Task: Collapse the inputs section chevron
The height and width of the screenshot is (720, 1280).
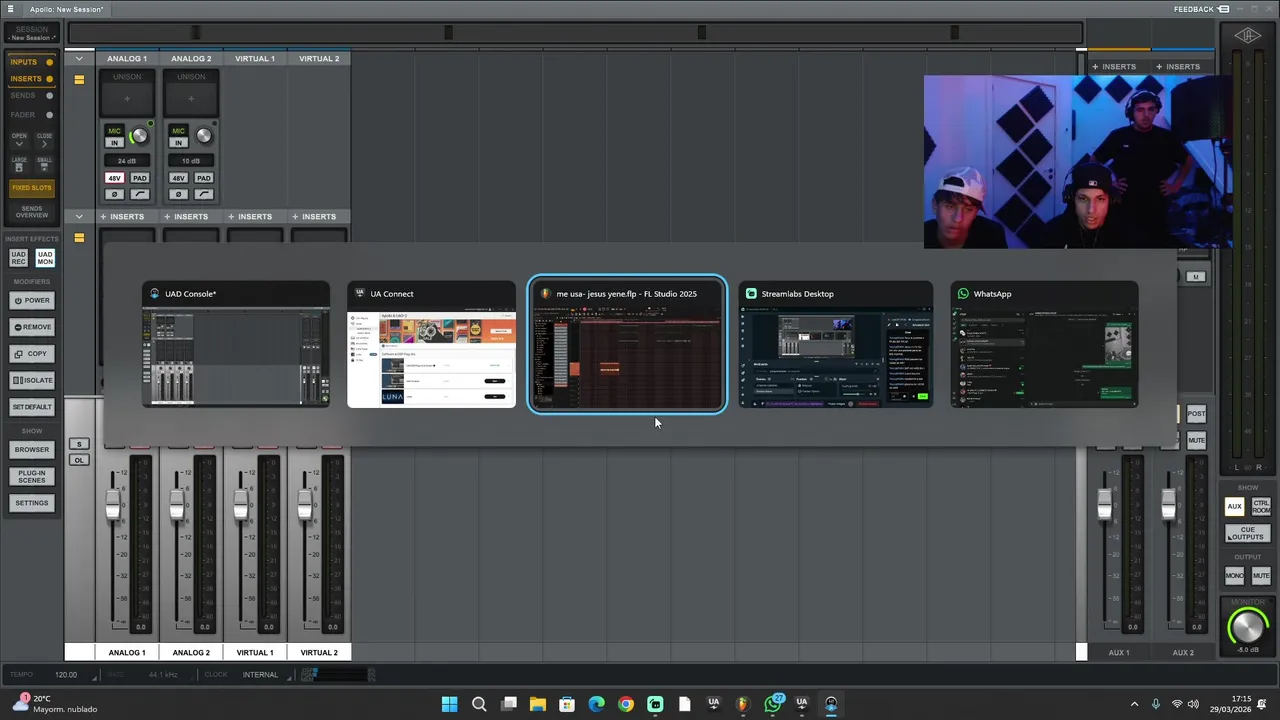Action: tap(79, 59)
